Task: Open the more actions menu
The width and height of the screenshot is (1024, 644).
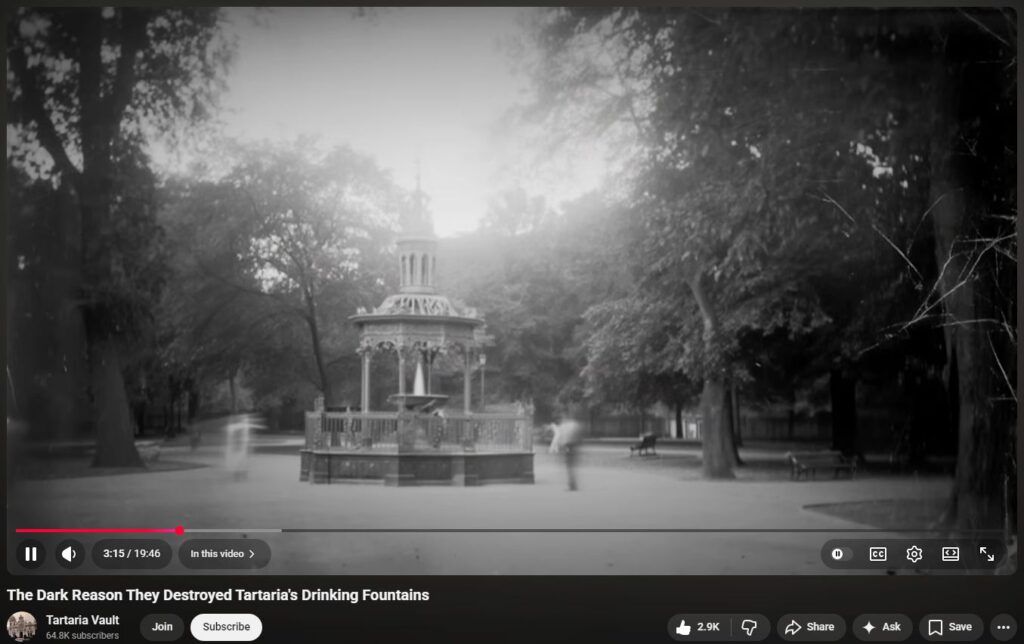Action: pos(1004,627)
